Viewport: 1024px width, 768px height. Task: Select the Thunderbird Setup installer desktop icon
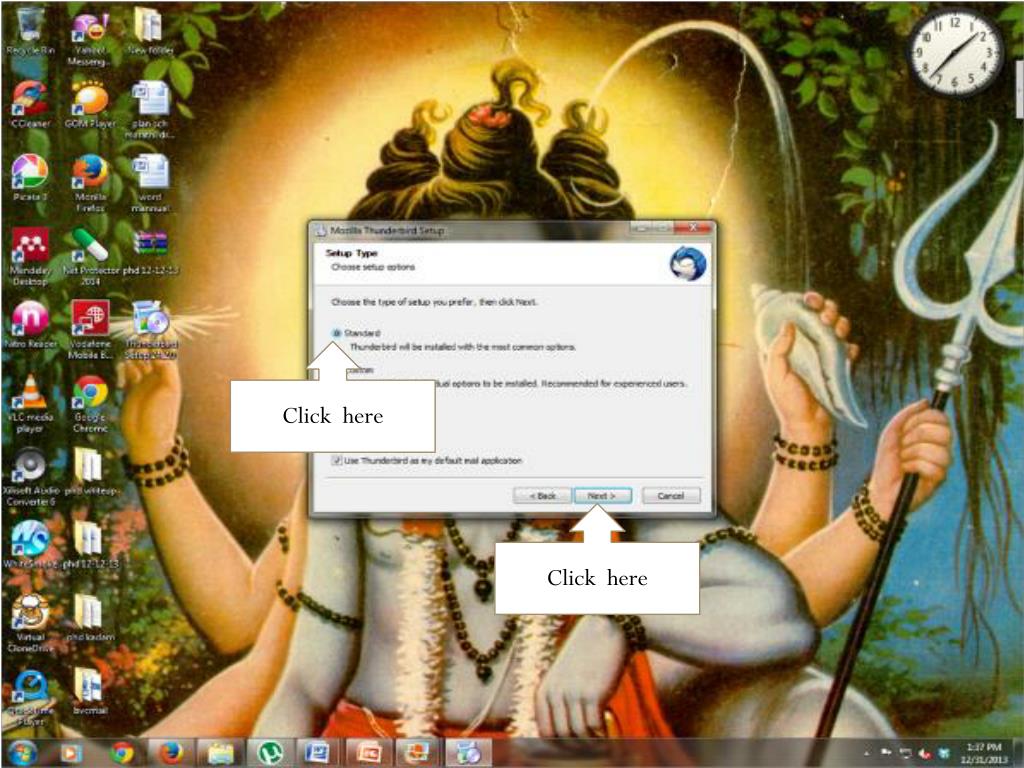150,330
